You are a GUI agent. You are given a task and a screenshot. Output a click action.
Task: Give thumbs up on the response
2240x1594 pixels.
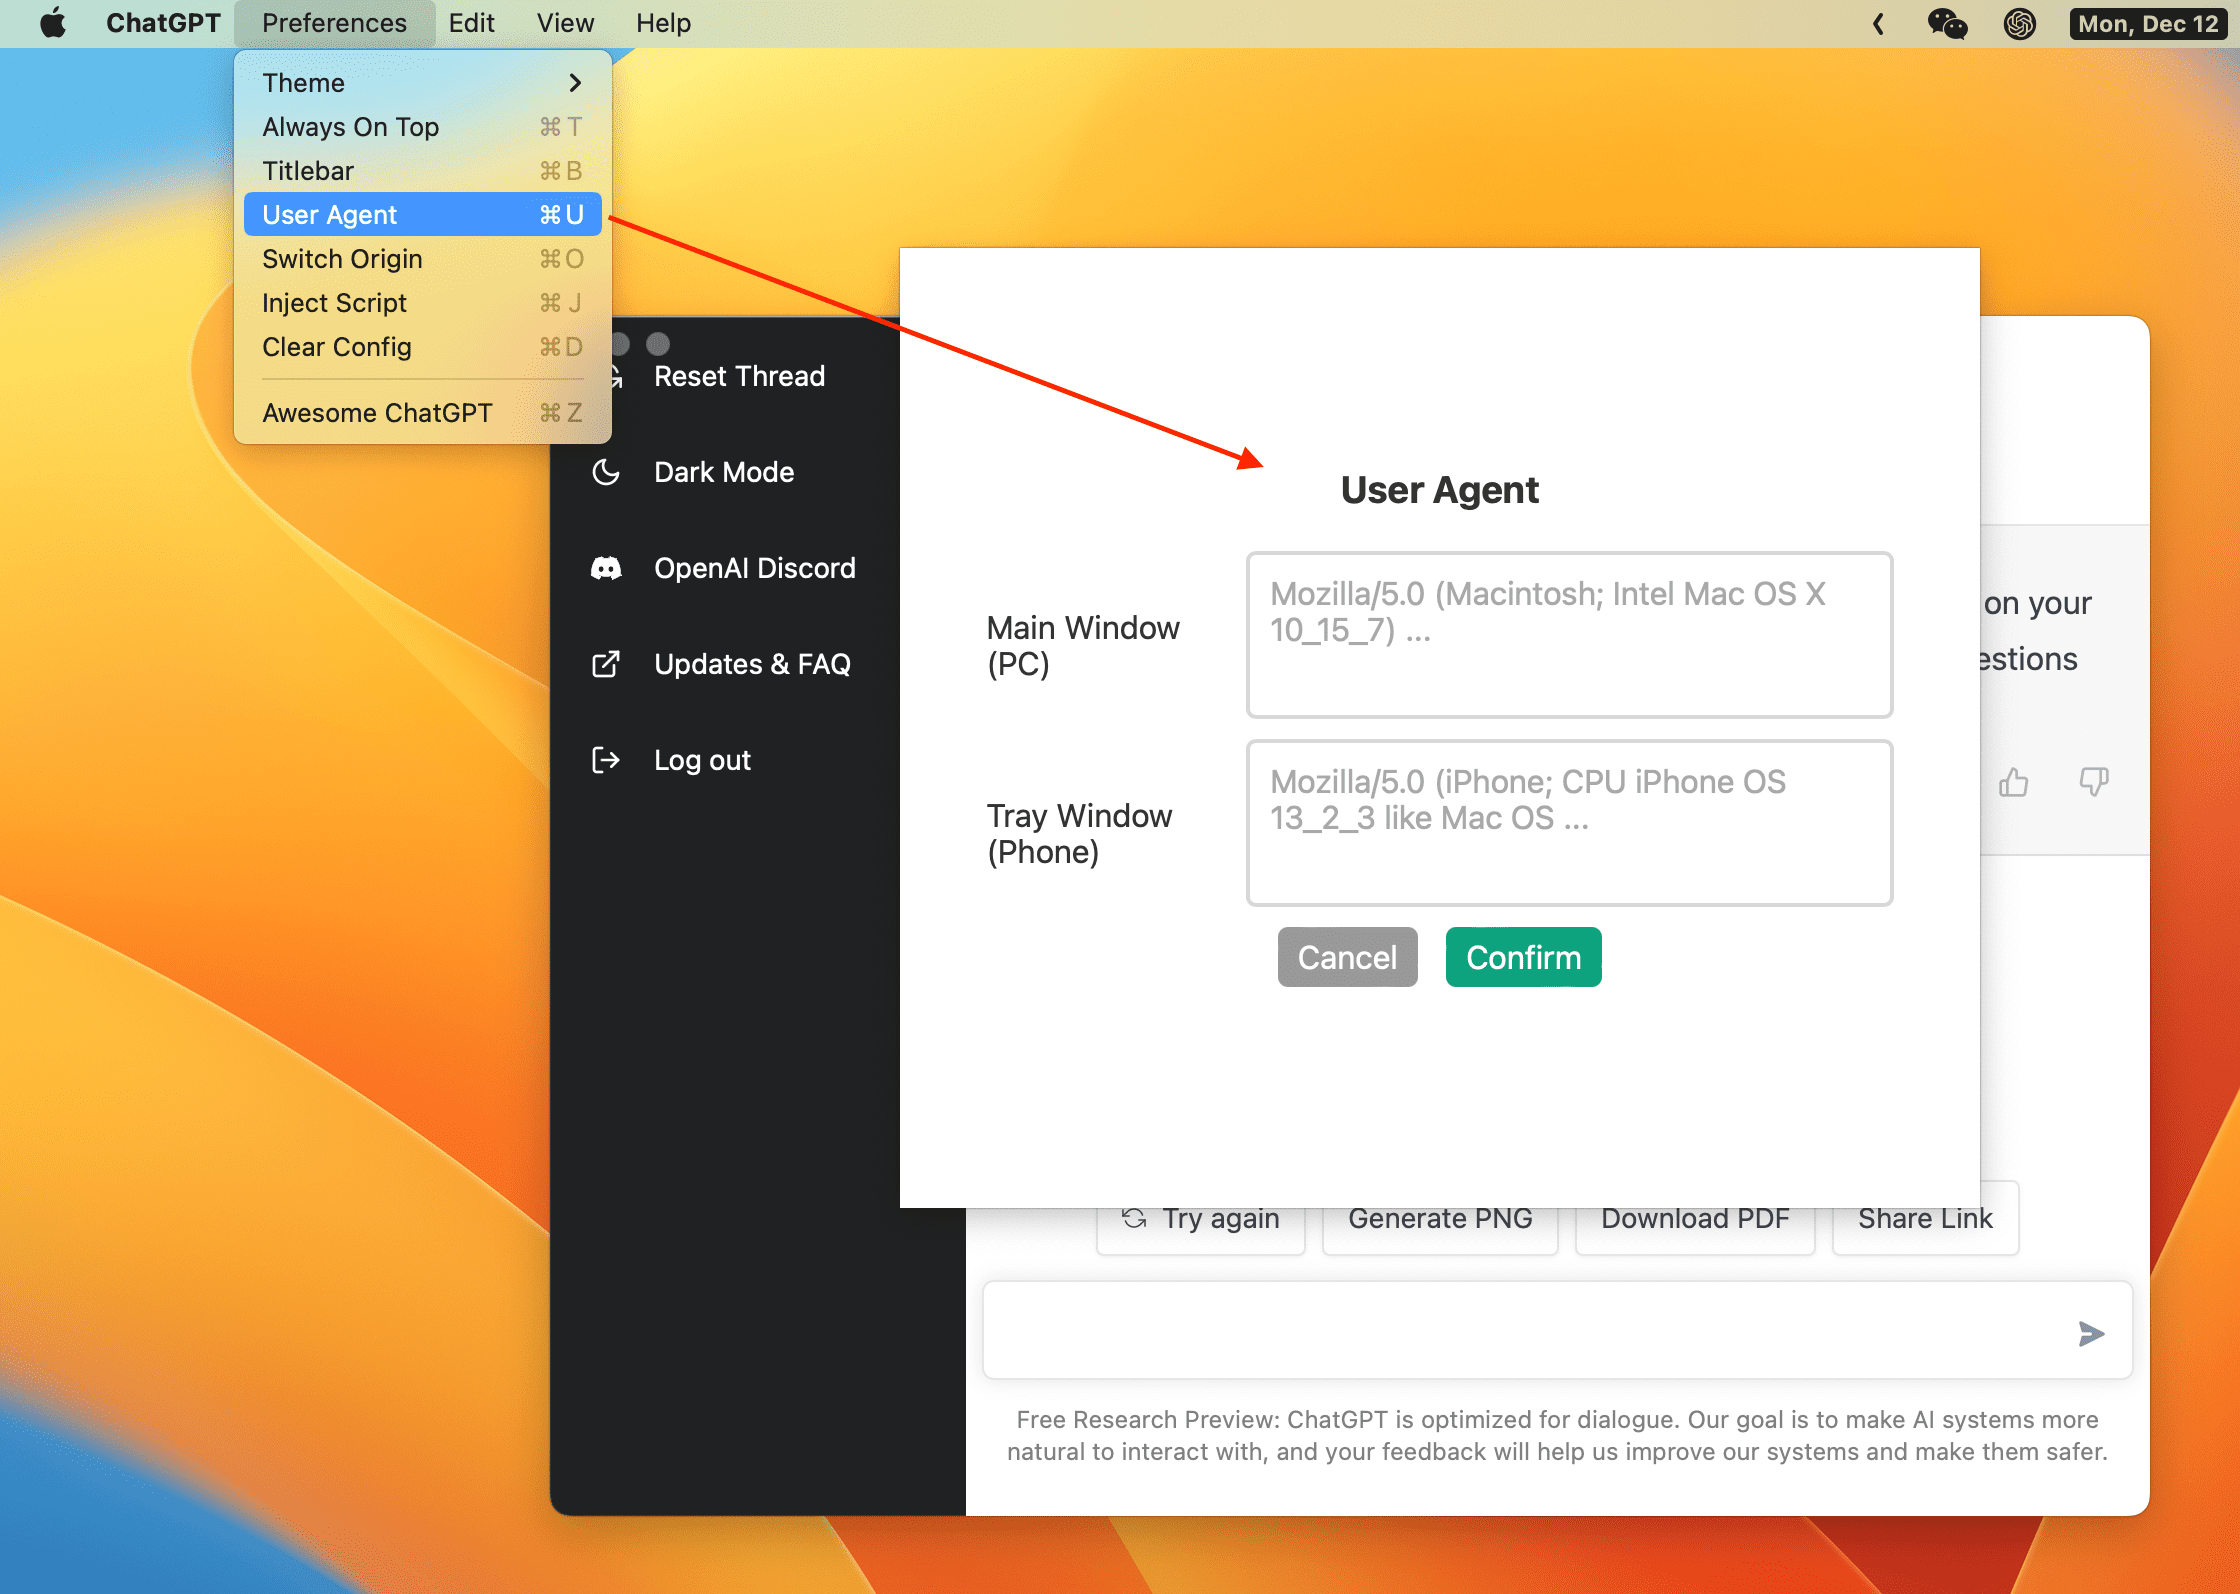click(2013, 783)
